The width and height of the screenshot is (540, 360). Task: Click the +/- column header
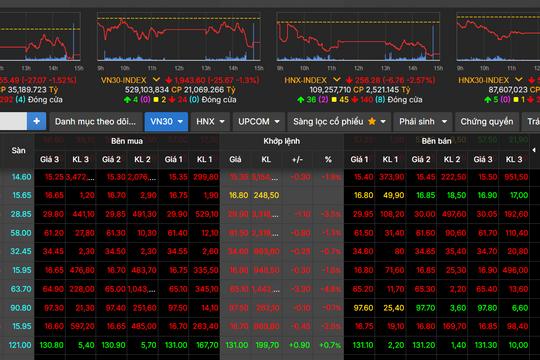click(x=297, y=160)
